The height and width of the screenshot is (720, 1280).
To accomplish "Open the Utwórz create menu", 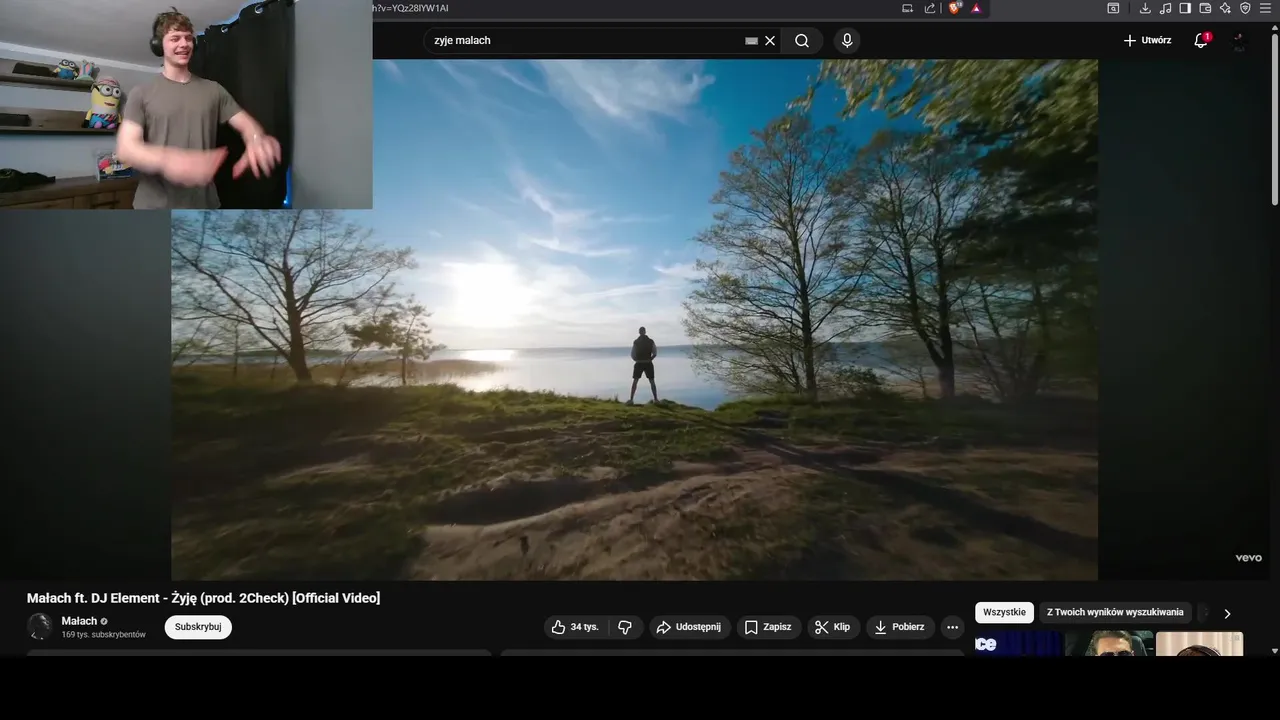I will point(1147,41).
